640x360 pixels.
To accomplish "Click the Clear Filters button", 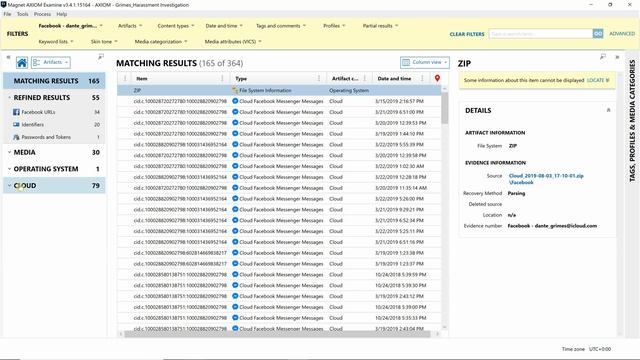I will [467, 34].
